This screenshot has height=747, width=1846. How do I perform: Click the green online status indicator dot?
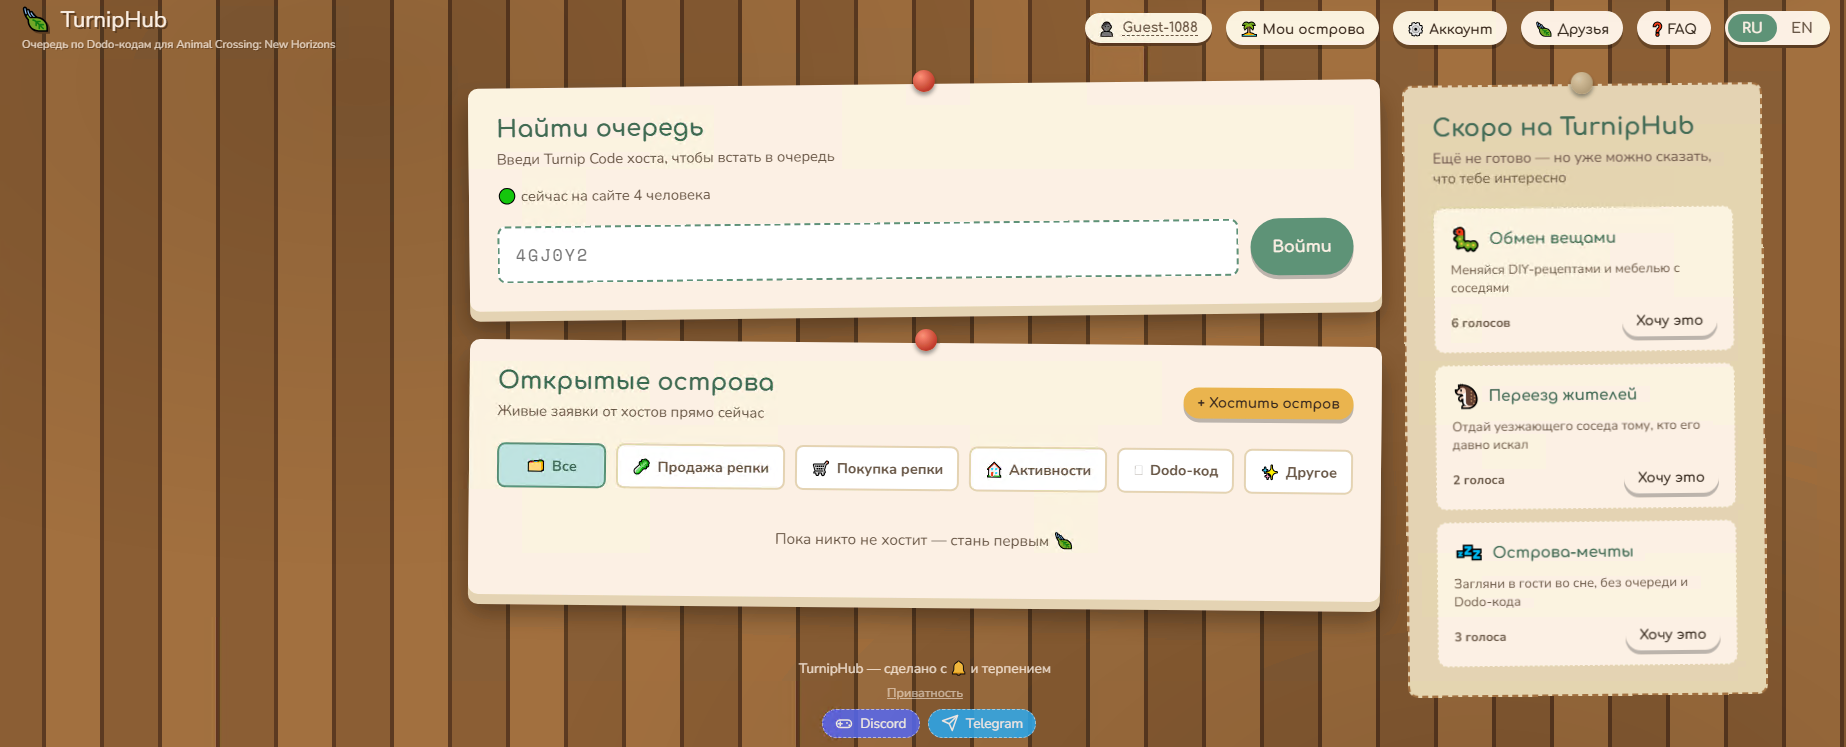[507, 196]
